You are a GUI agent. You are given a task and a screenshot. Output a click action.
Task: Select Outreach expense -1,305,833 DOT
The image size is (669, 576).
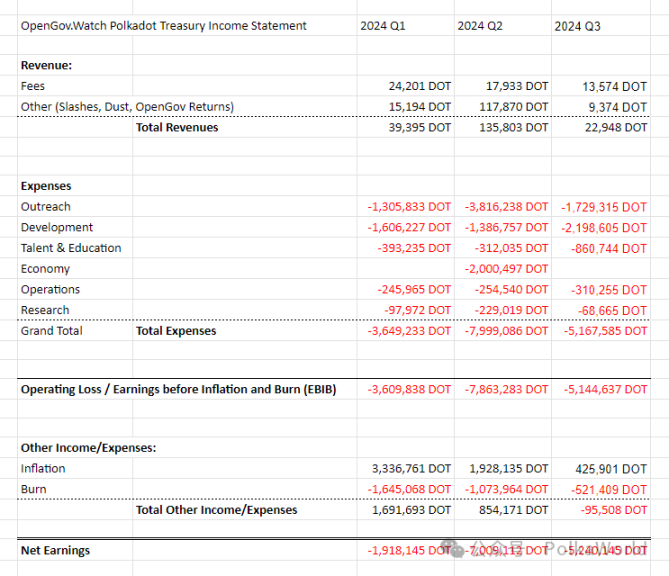point(409,207)
